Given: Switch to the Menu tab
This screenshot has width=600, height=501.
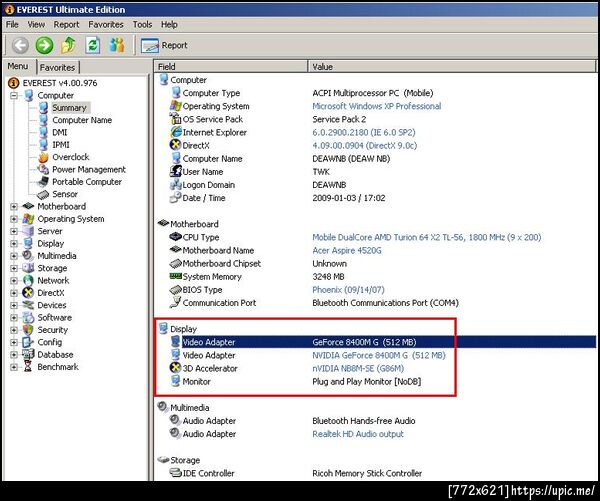Looking at the screenshot, I should click(x=18, y=66).
